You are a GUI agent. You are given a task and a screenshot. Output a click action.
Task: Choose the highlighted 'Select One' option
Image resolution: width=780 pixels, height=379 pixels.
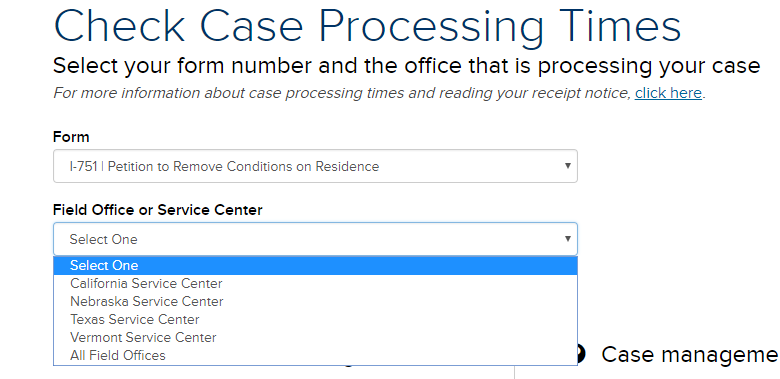pos(315,266)
